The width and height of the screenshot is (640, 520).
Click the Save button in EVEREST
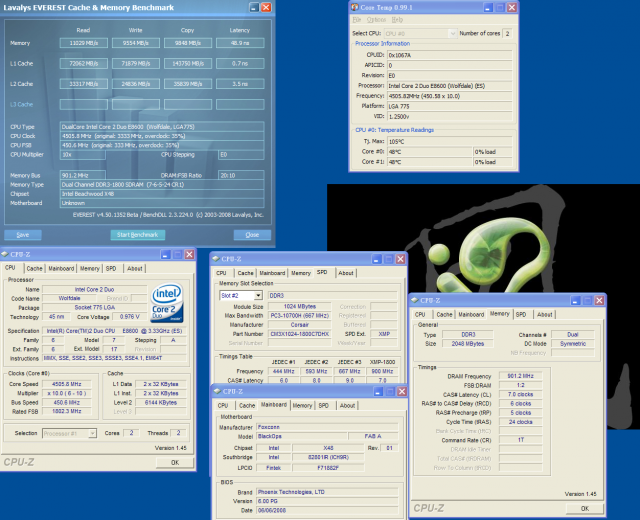point(23,235)
